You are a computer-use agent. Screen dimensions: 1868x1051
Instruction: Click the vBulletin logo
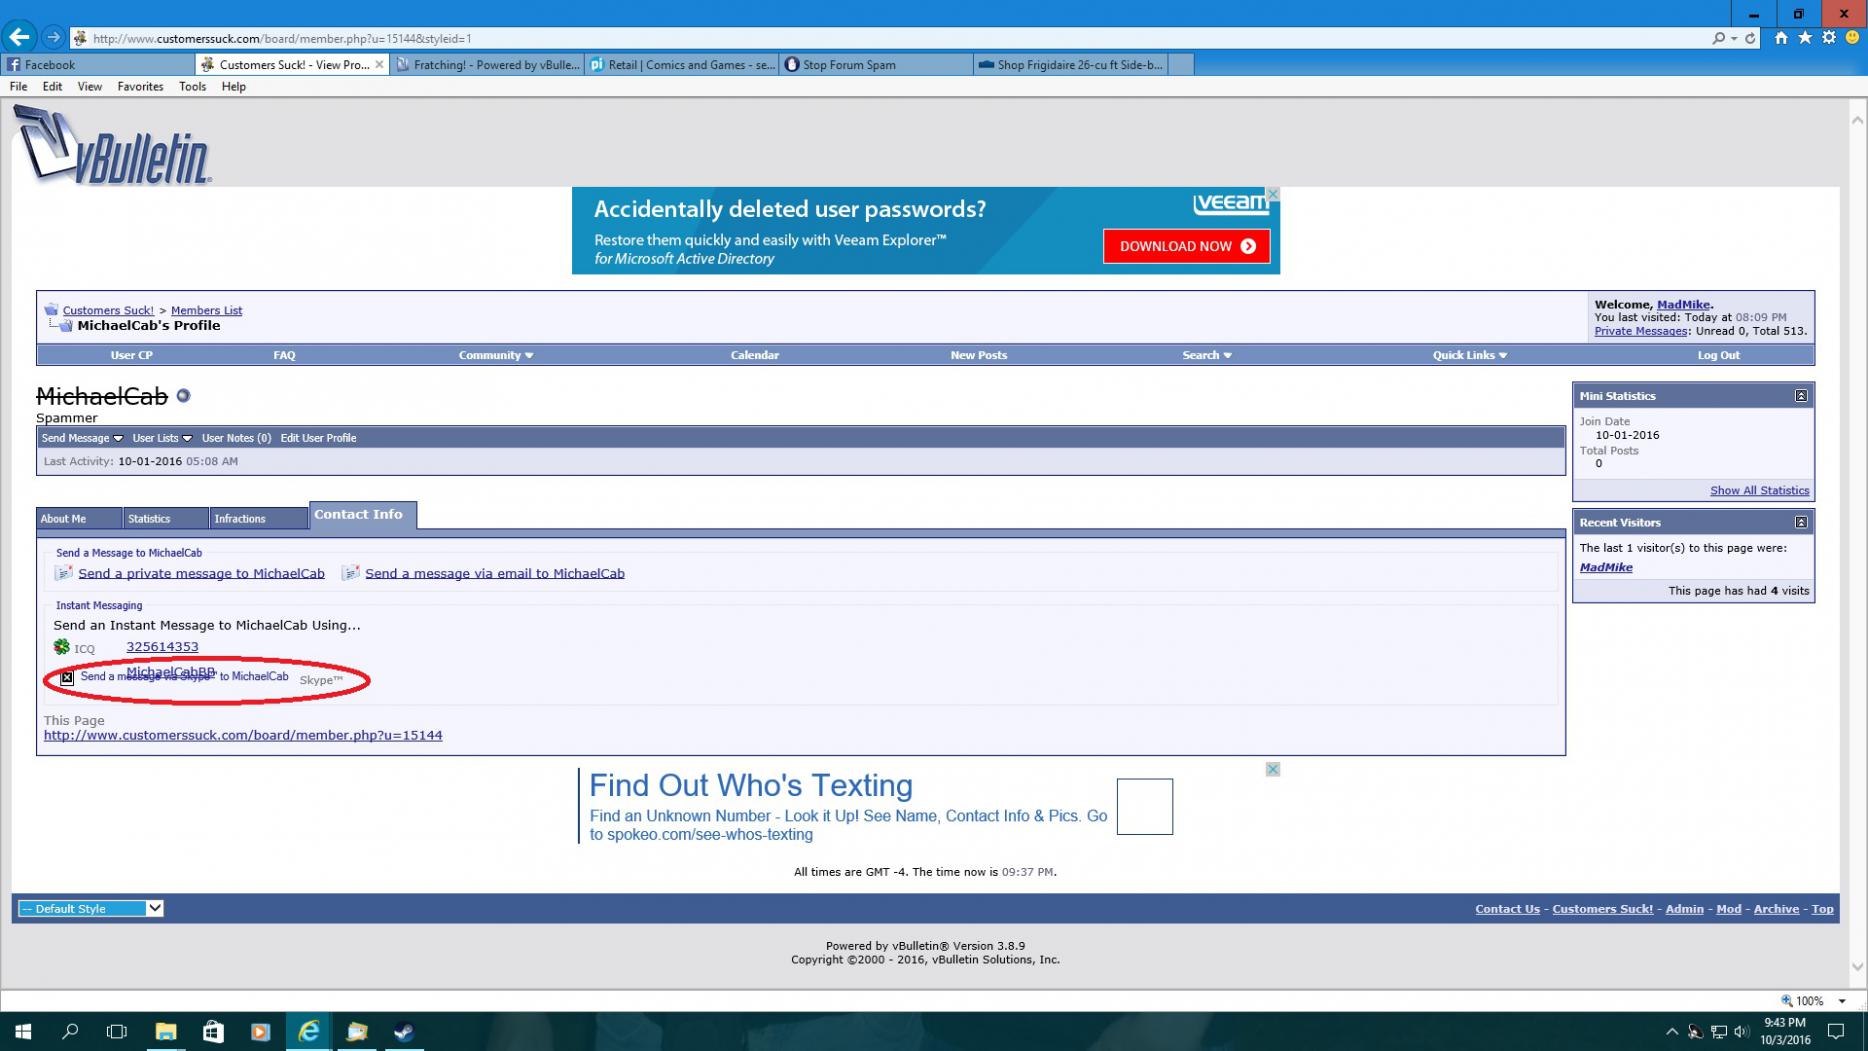click(x=112, y=148)
